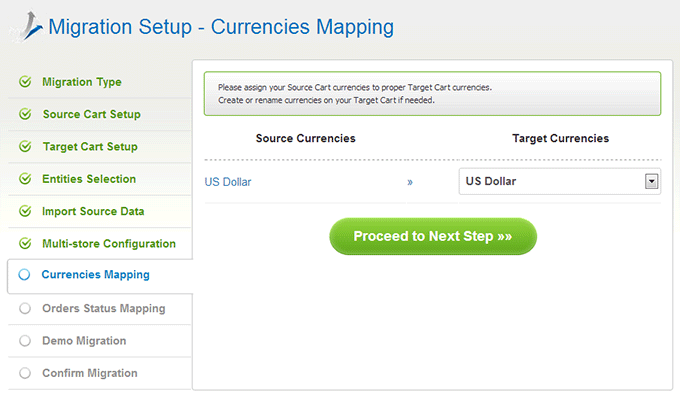Image resolution: width=680 pixels, height=398 pixels.
Task: Click the checkmark icon beside Target Cart Setup
Action: [25, 147]
